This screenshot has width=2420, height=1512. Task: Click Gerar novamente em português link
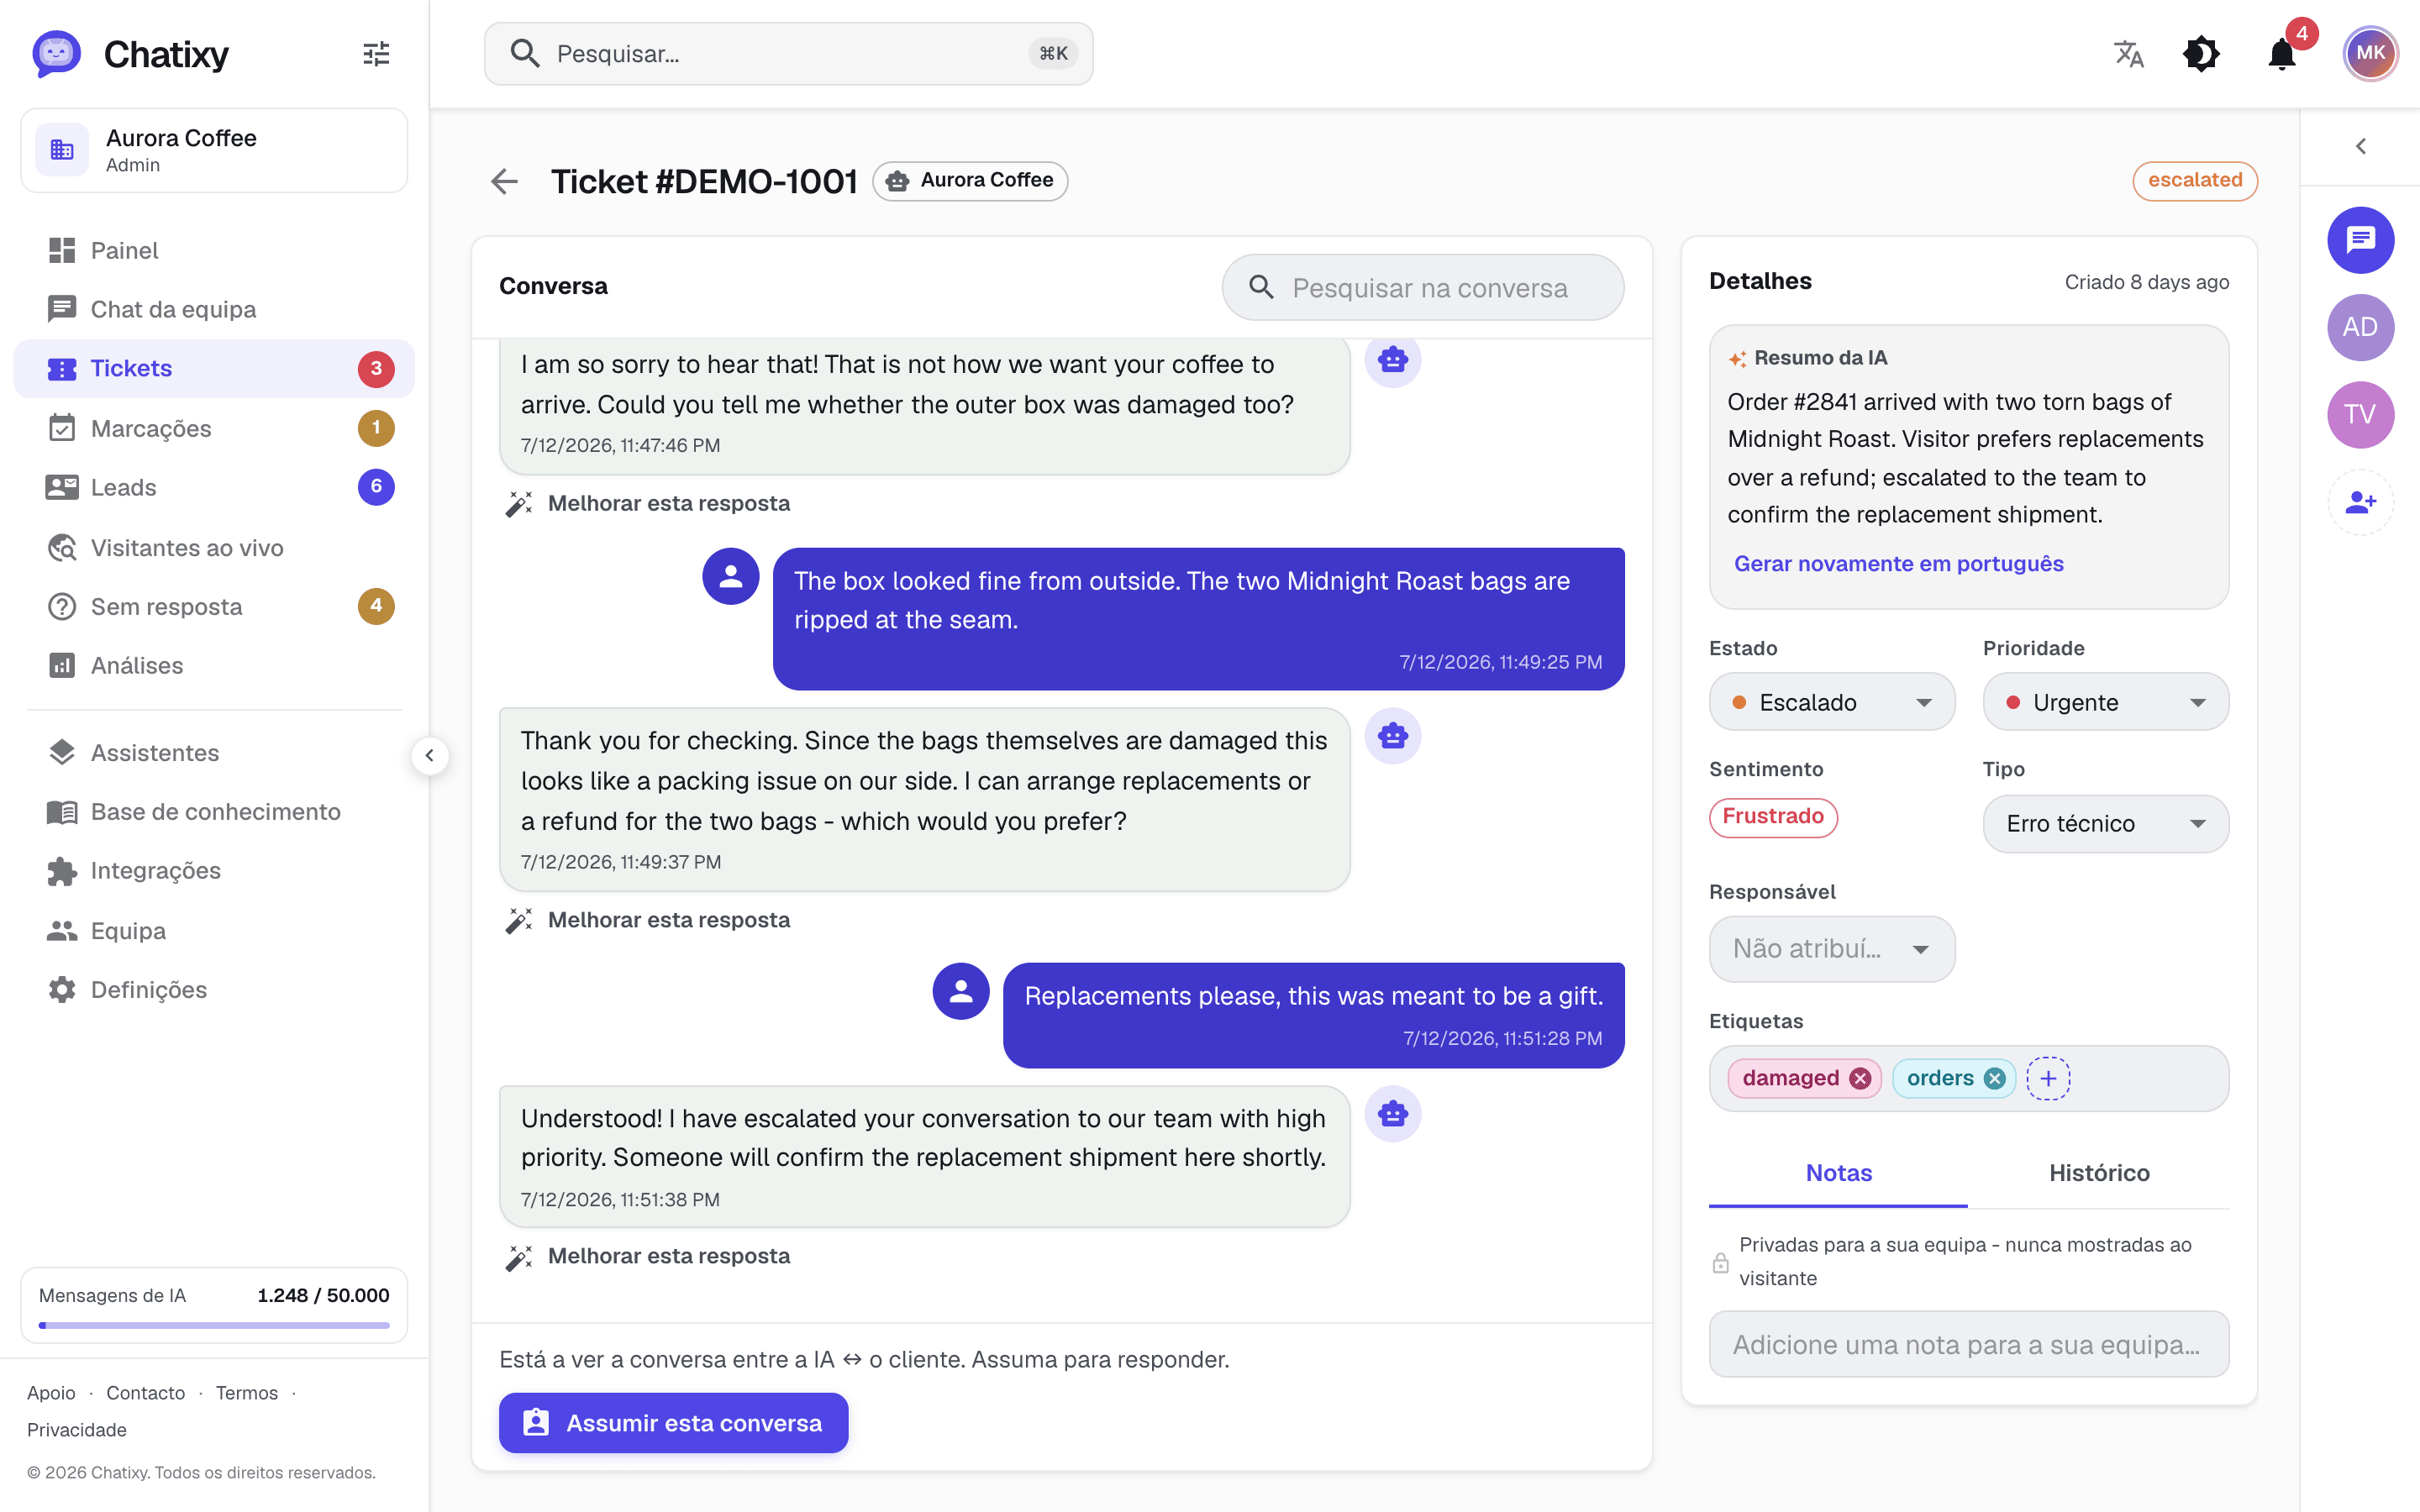pos(1898,563)
